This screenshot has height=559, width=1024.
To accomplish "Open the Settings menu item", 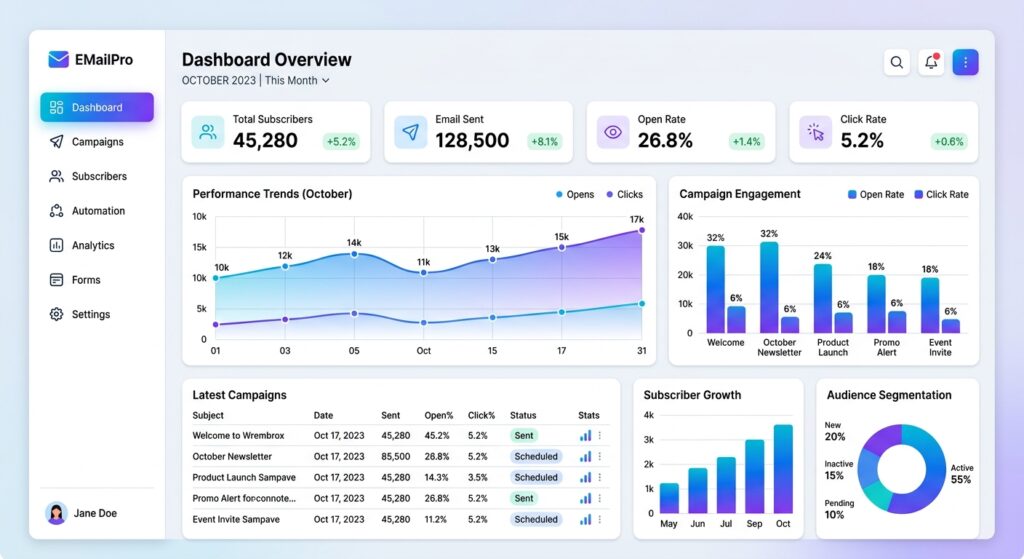I will pos(97,314).
